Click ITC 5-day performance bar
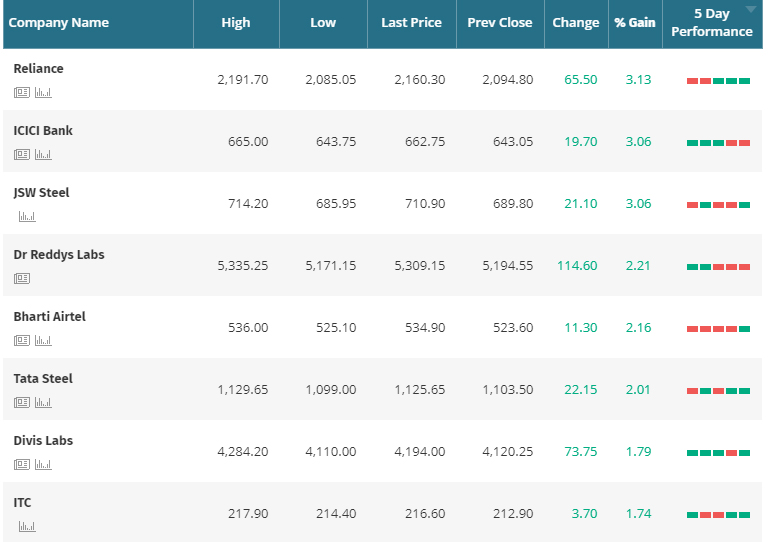This screenshot has height=542, width=776. point(718,515)
